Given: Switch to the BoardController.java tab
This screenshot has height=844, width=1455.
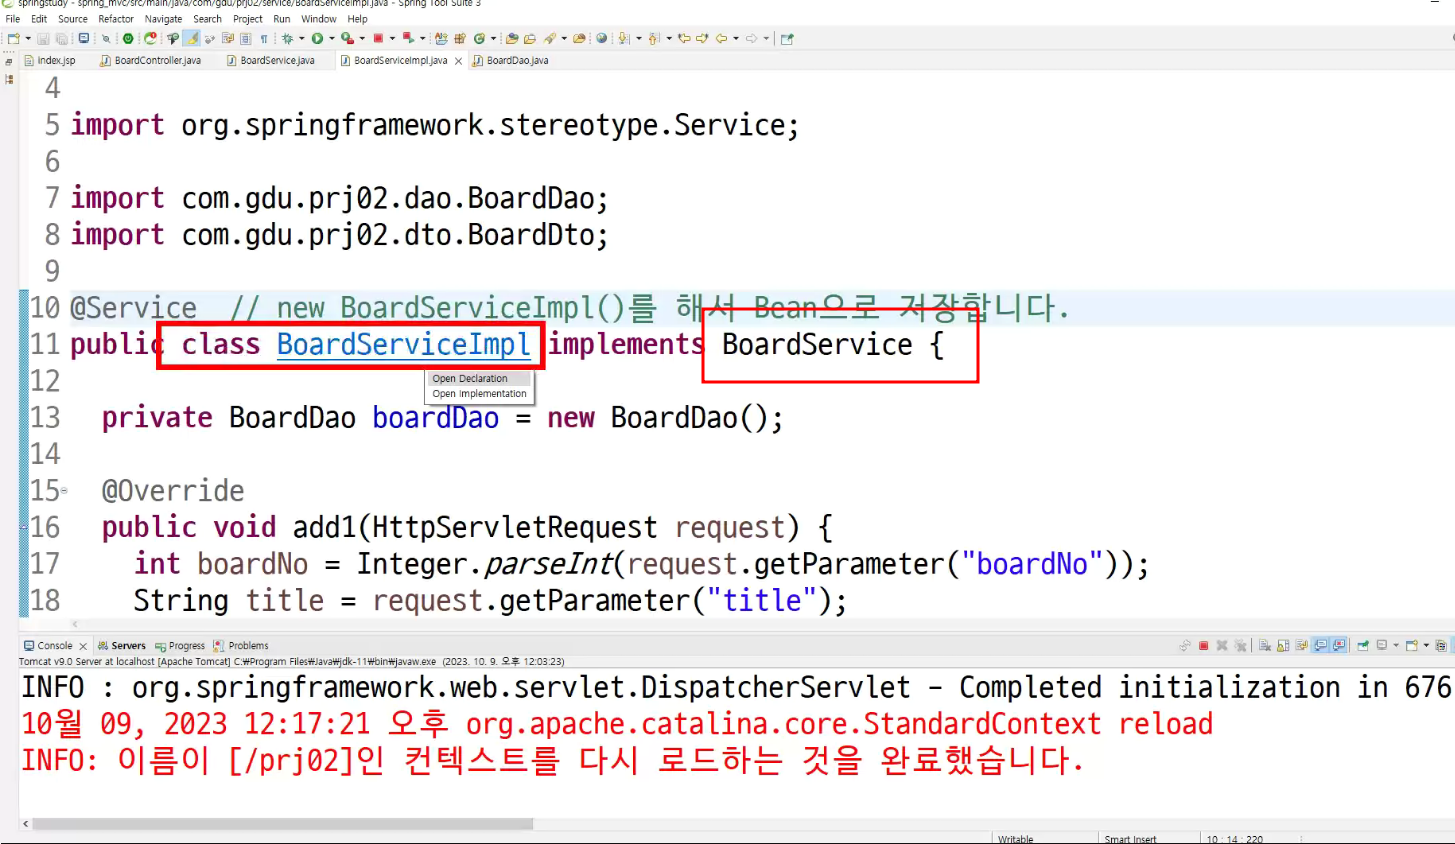Looking at the screenshot, I should point(150,61).
